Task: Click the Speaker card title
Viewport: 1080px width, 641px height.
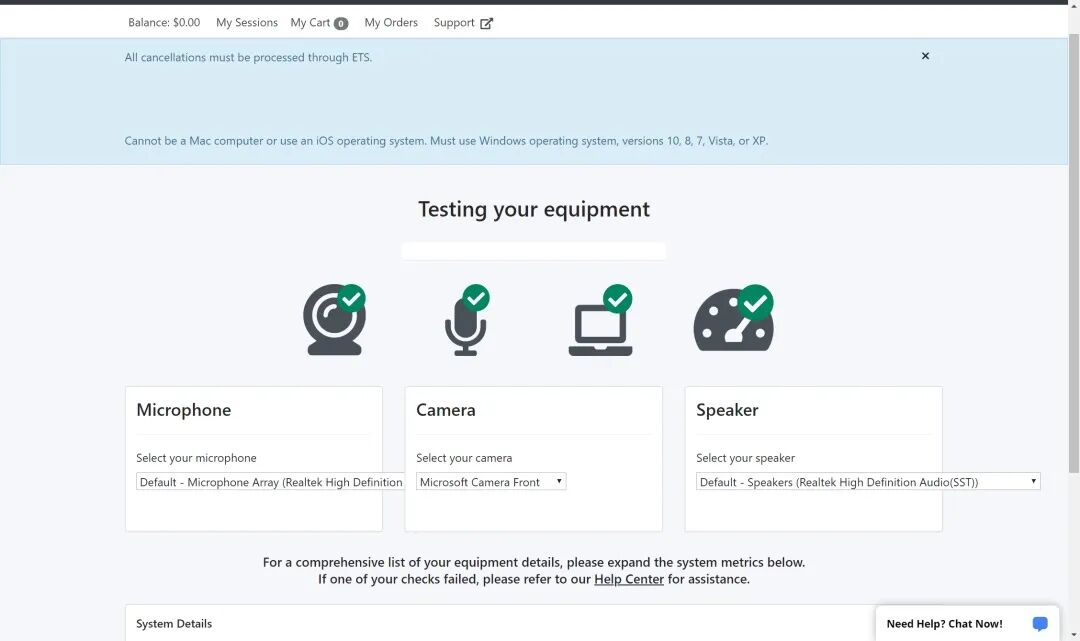Action: [727, 410]
